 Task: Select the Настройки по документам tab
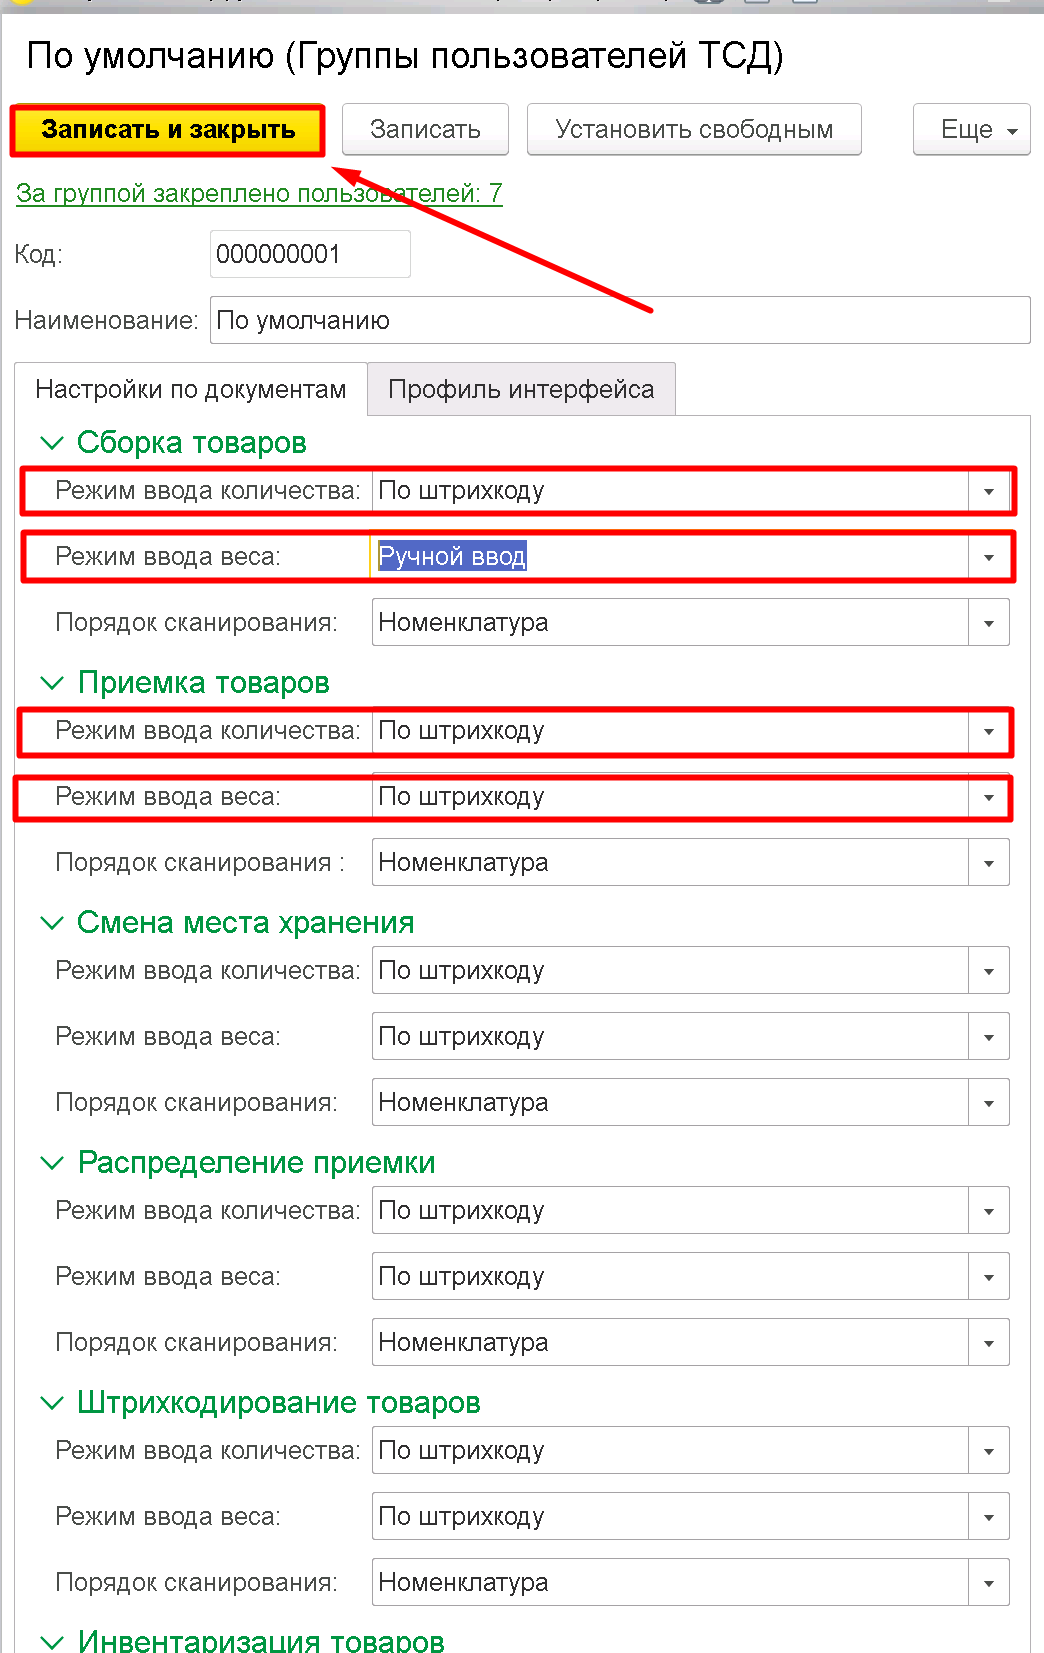pos(191,389)
